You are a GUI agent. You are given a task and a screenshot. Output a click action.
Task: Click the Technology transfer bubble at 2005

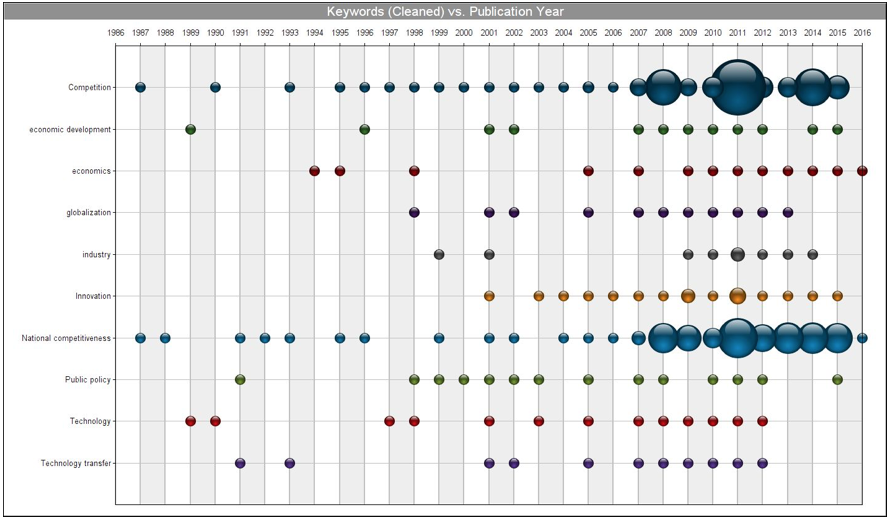coord(588,463)
